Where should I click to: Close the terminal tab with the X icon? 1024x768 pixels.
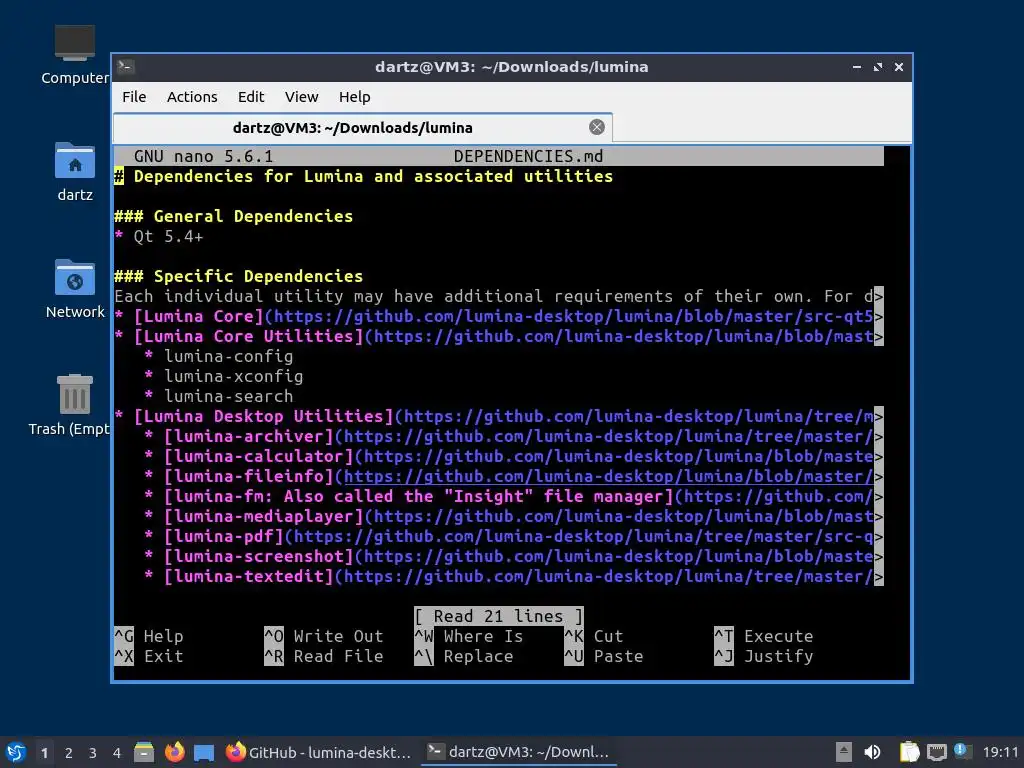click(596, 127)
